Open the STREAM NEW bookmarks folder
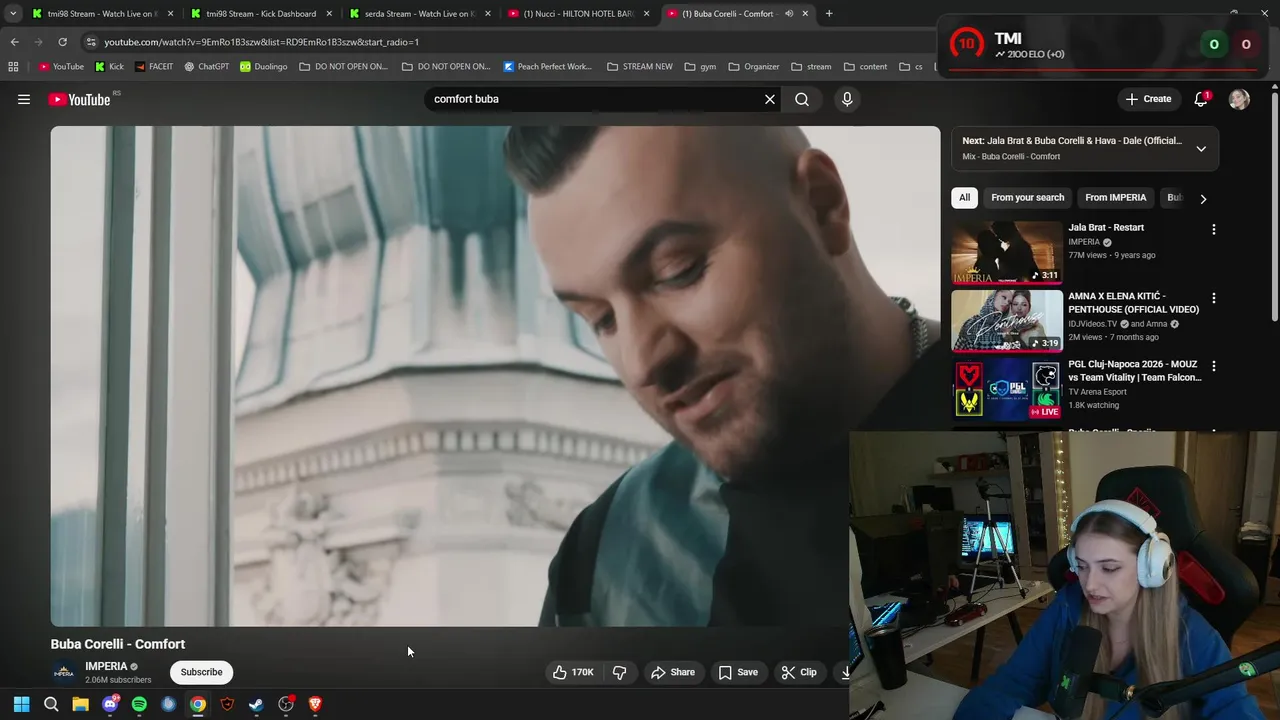The width and height of the screenshot is (1280, 720). (639, 67)
